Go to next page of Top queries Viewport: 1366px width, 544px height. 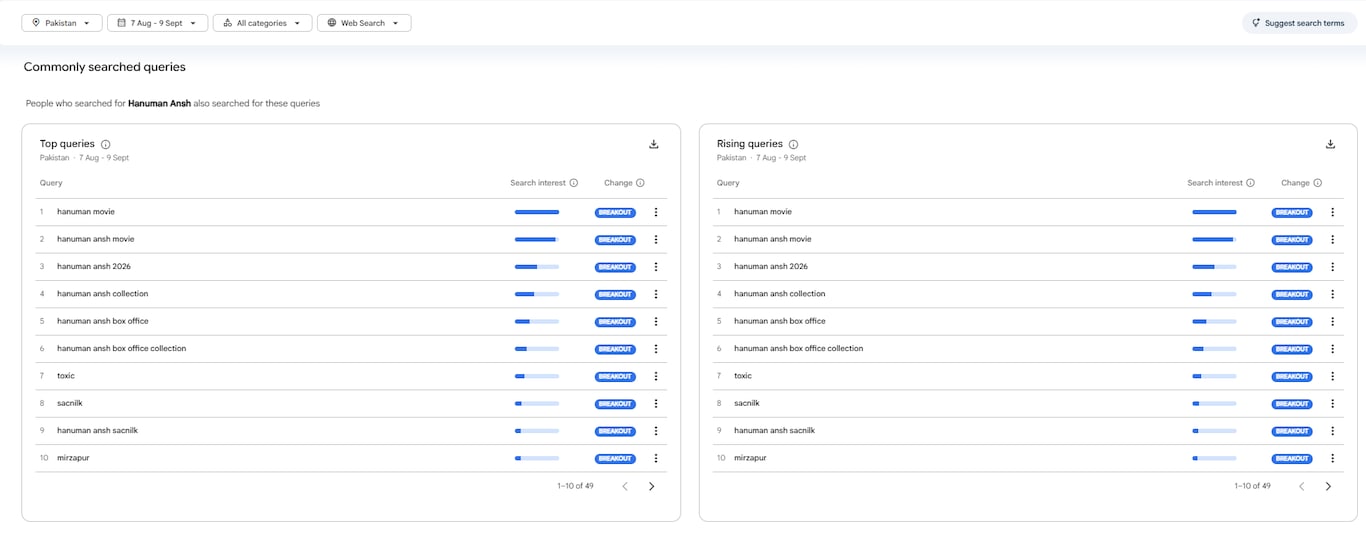point(652,486)
